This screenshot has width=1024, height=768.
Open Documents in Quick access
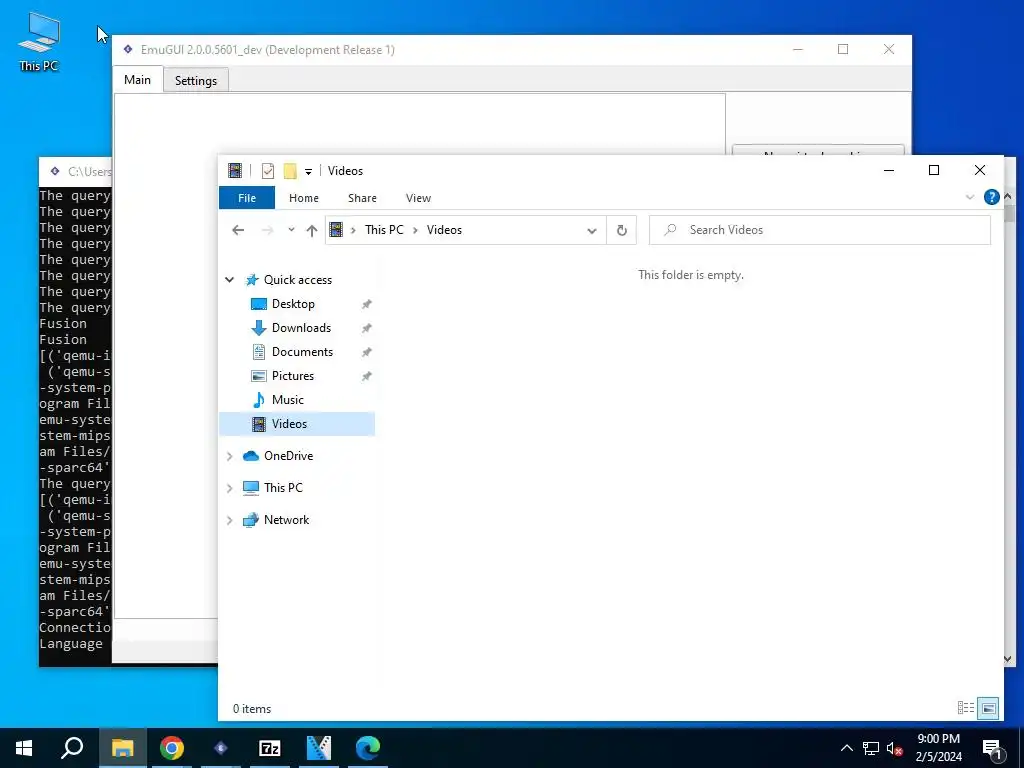pyautogui.click(x=302, y=352)
